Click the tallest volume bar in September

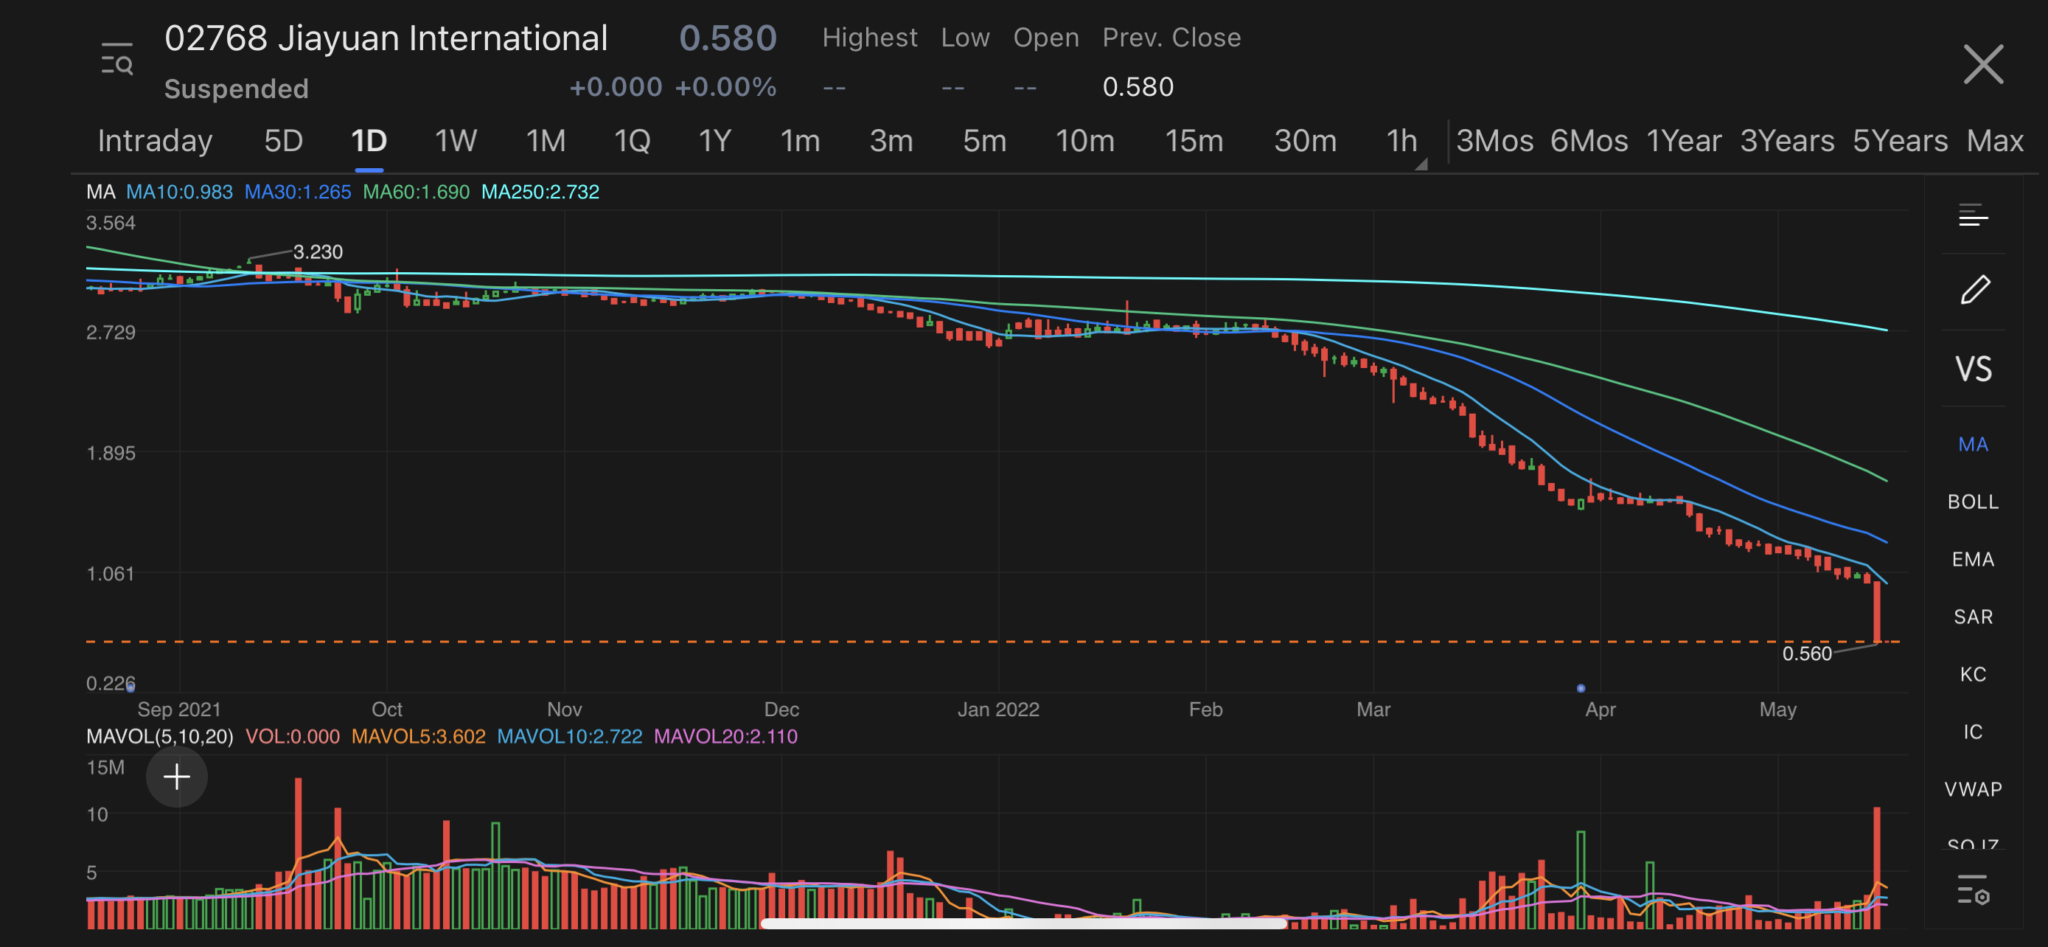[298, 853]
